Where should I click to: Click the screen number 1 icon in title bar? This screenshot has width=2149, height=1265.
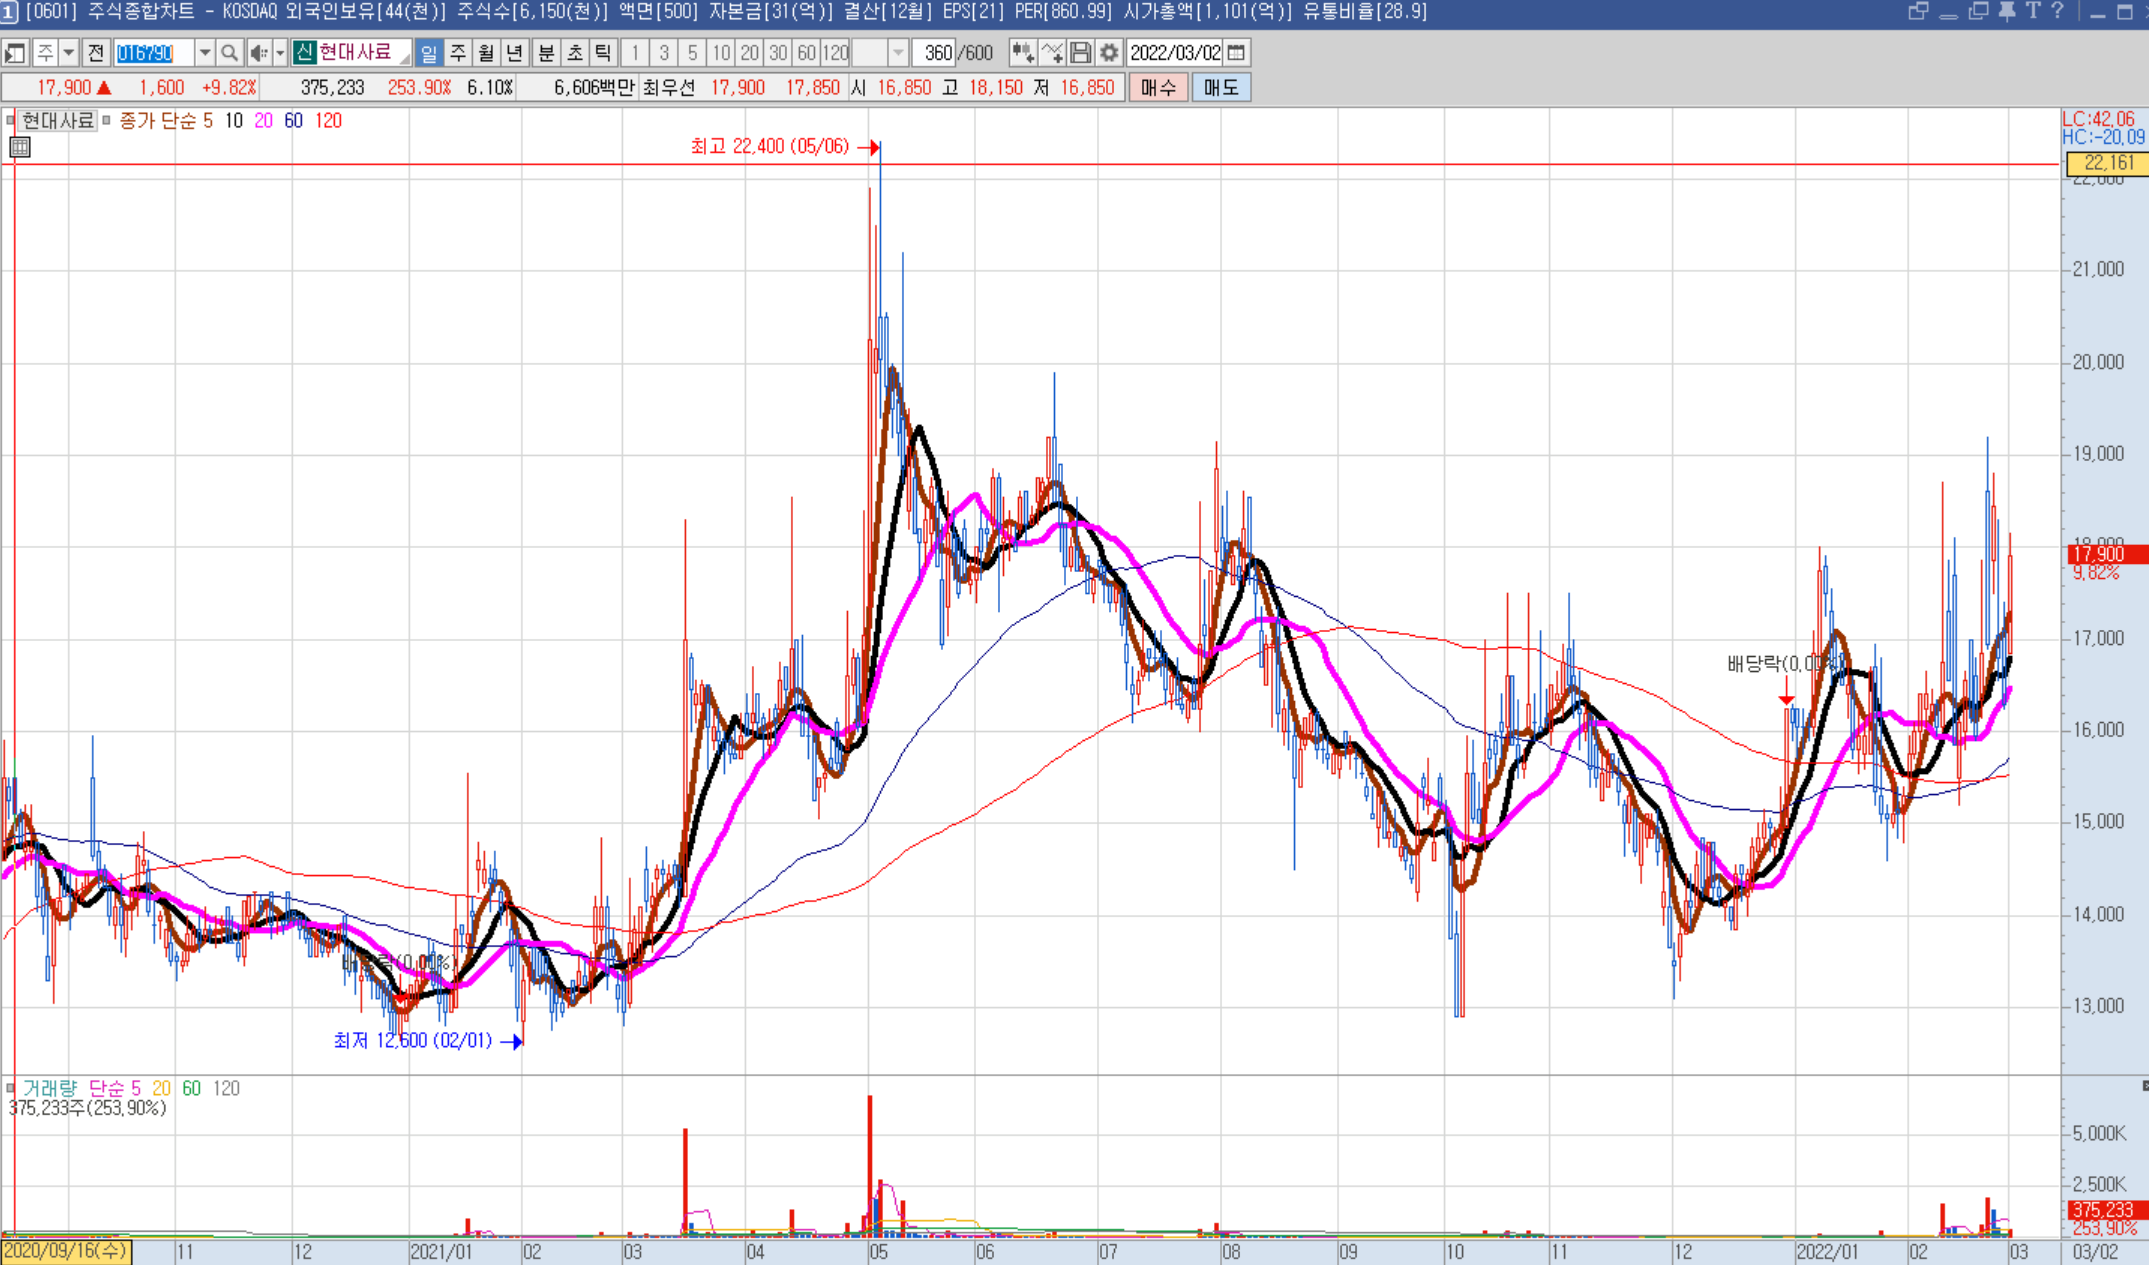click(x=9, y=12)
